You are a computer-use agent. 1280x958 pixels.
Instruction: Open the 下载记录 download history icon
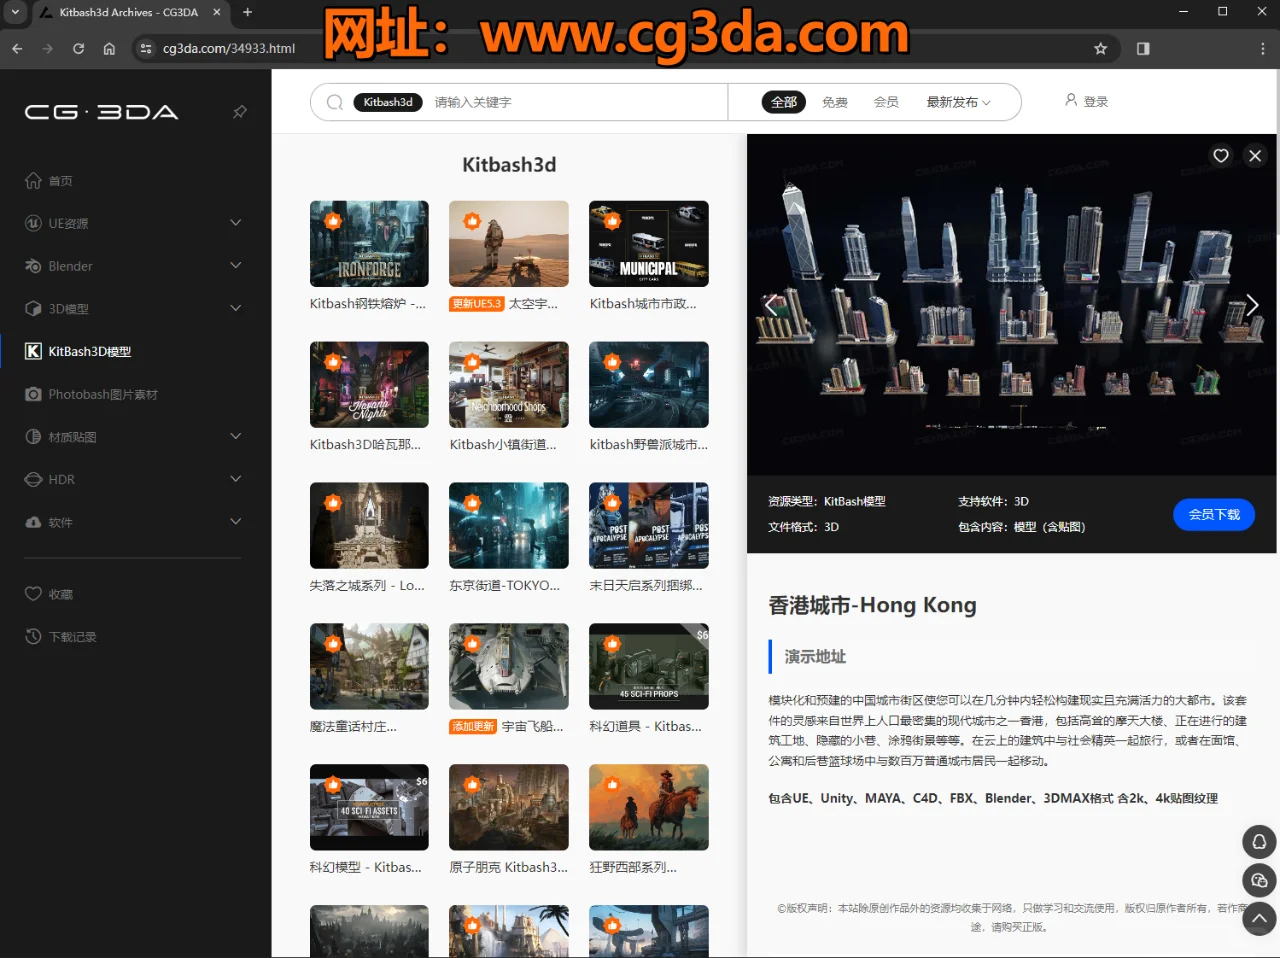click(33, 636)
